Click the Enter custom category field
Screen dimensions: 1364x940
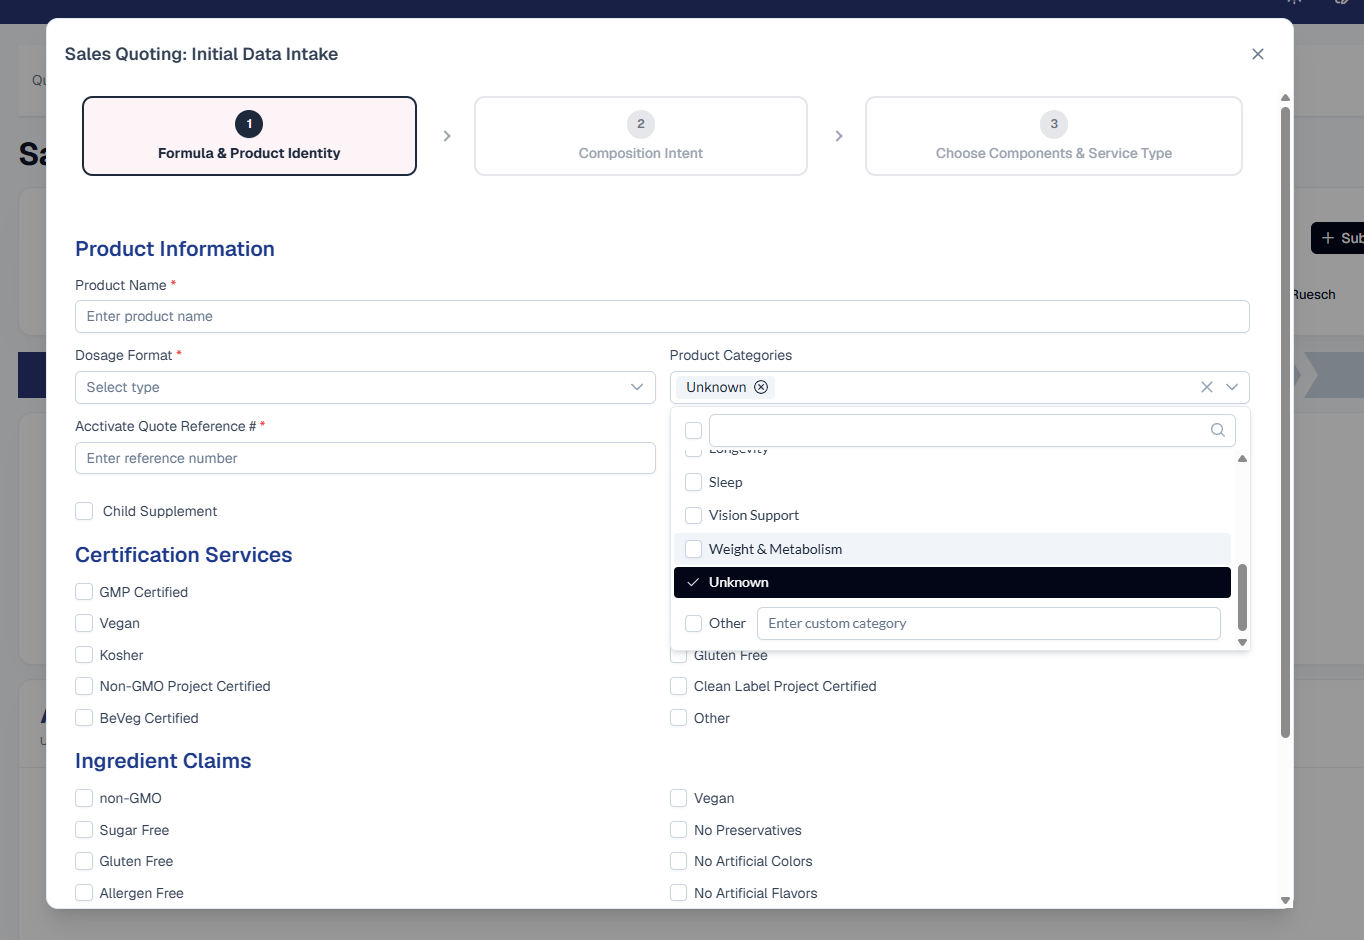(988, 623)
